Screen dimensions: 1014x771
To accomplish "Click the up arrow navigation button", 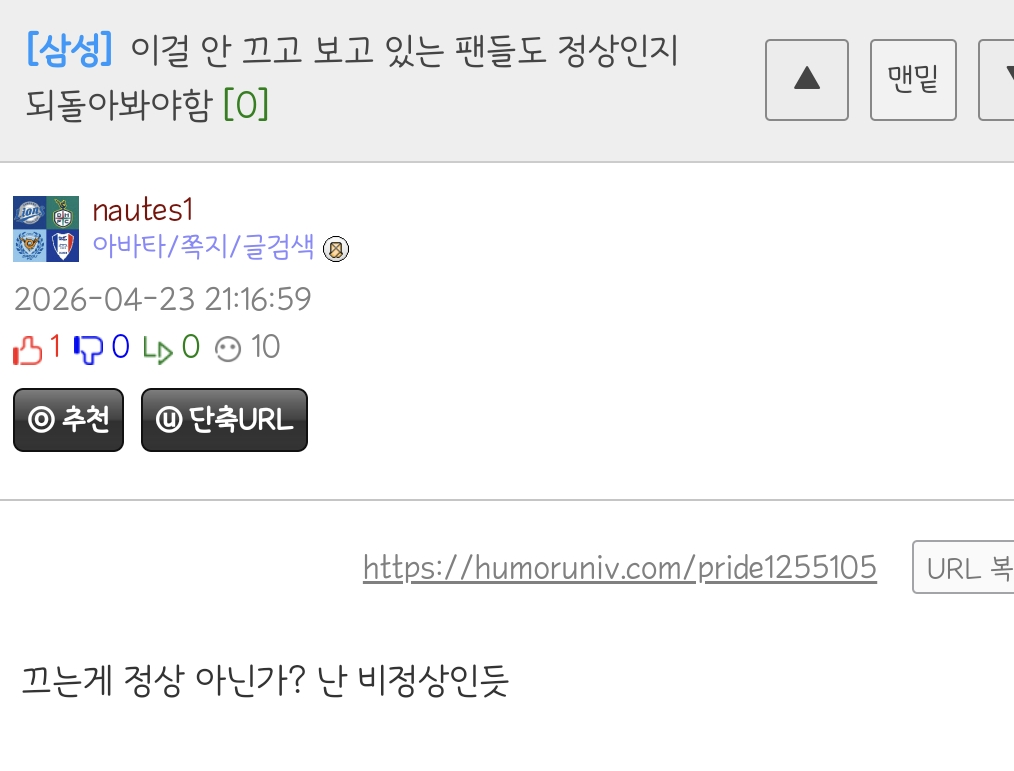I will [806, 80].
